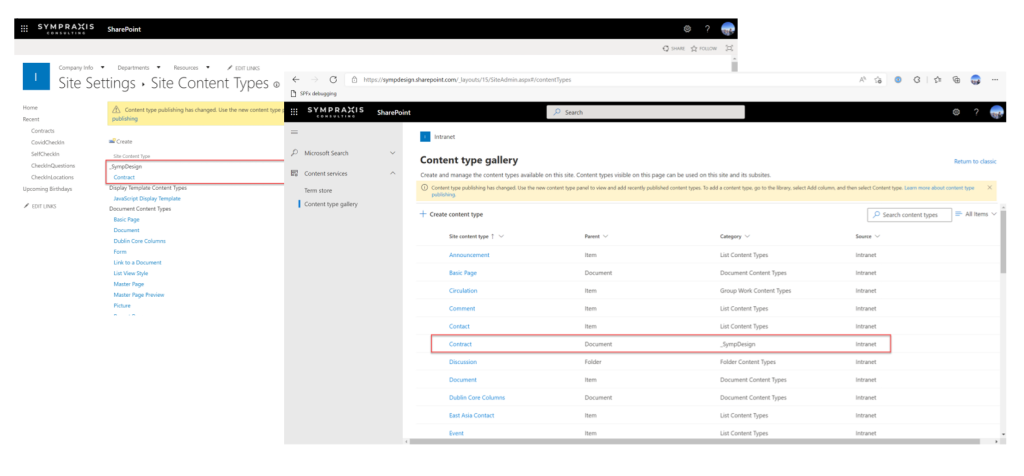
Task: Open CovidCheckIn in classic left navigation
Action: 48,142
